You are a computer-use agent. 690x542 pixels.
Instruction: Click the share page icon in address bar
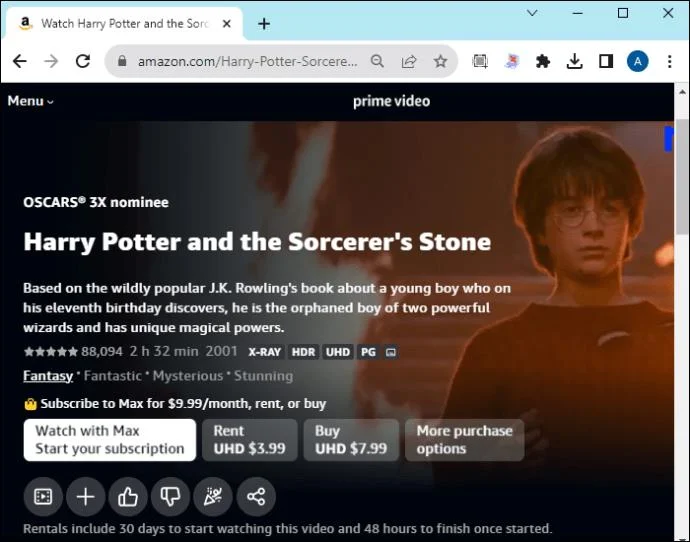click(409, 61)
